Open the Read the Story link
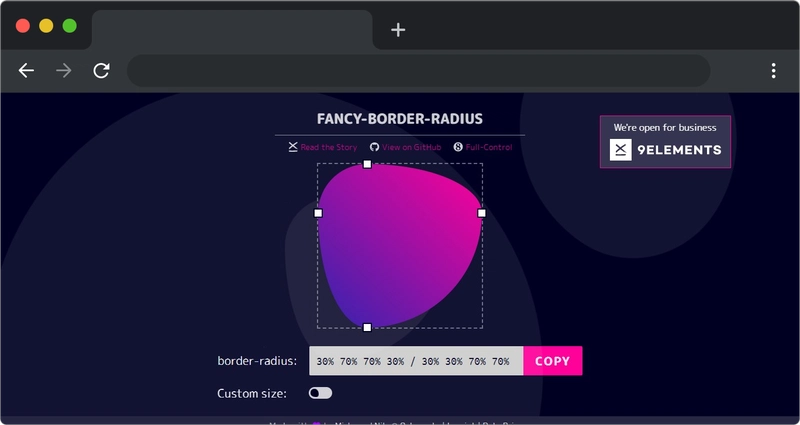 point(329,147)
